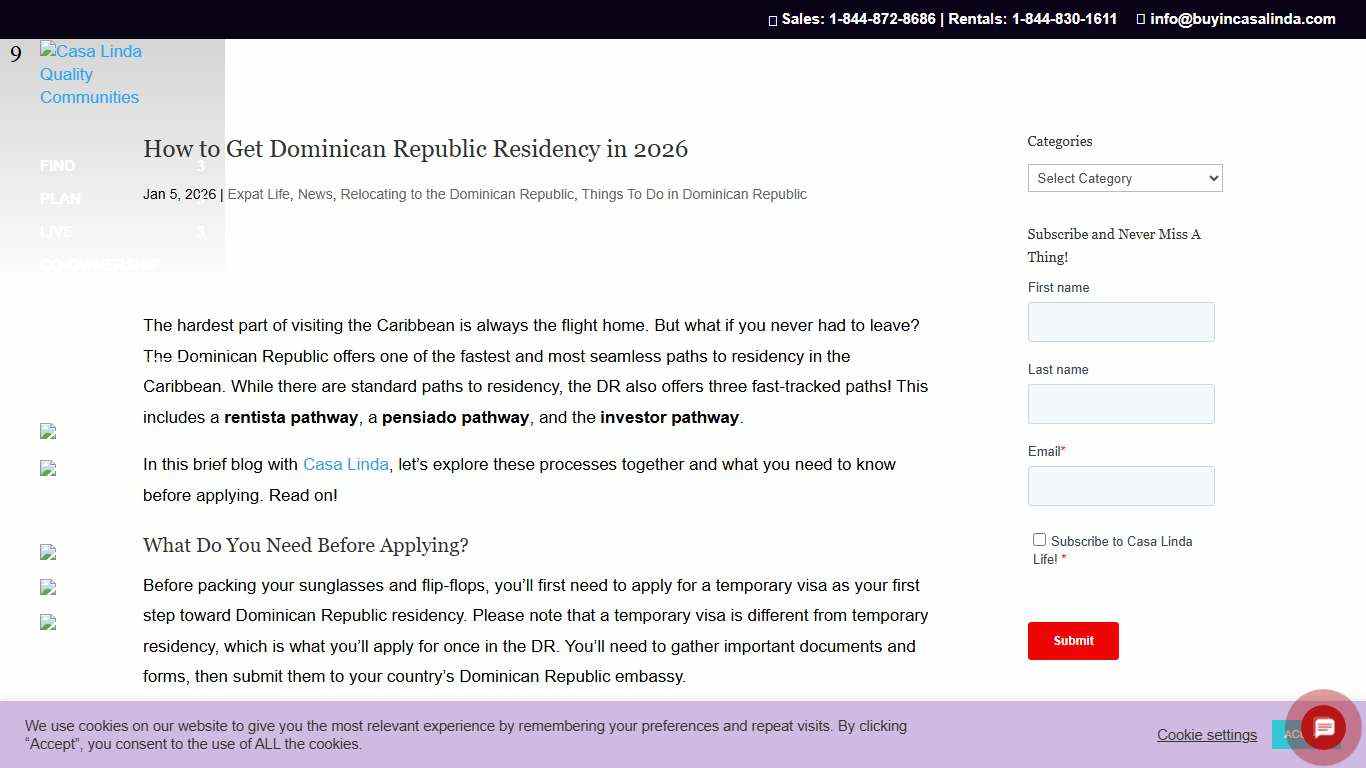This screenshot has height=768, width=1366.
Task: Open the Relocating to the Dominican Republic link
Action: [x=457, y=194]
